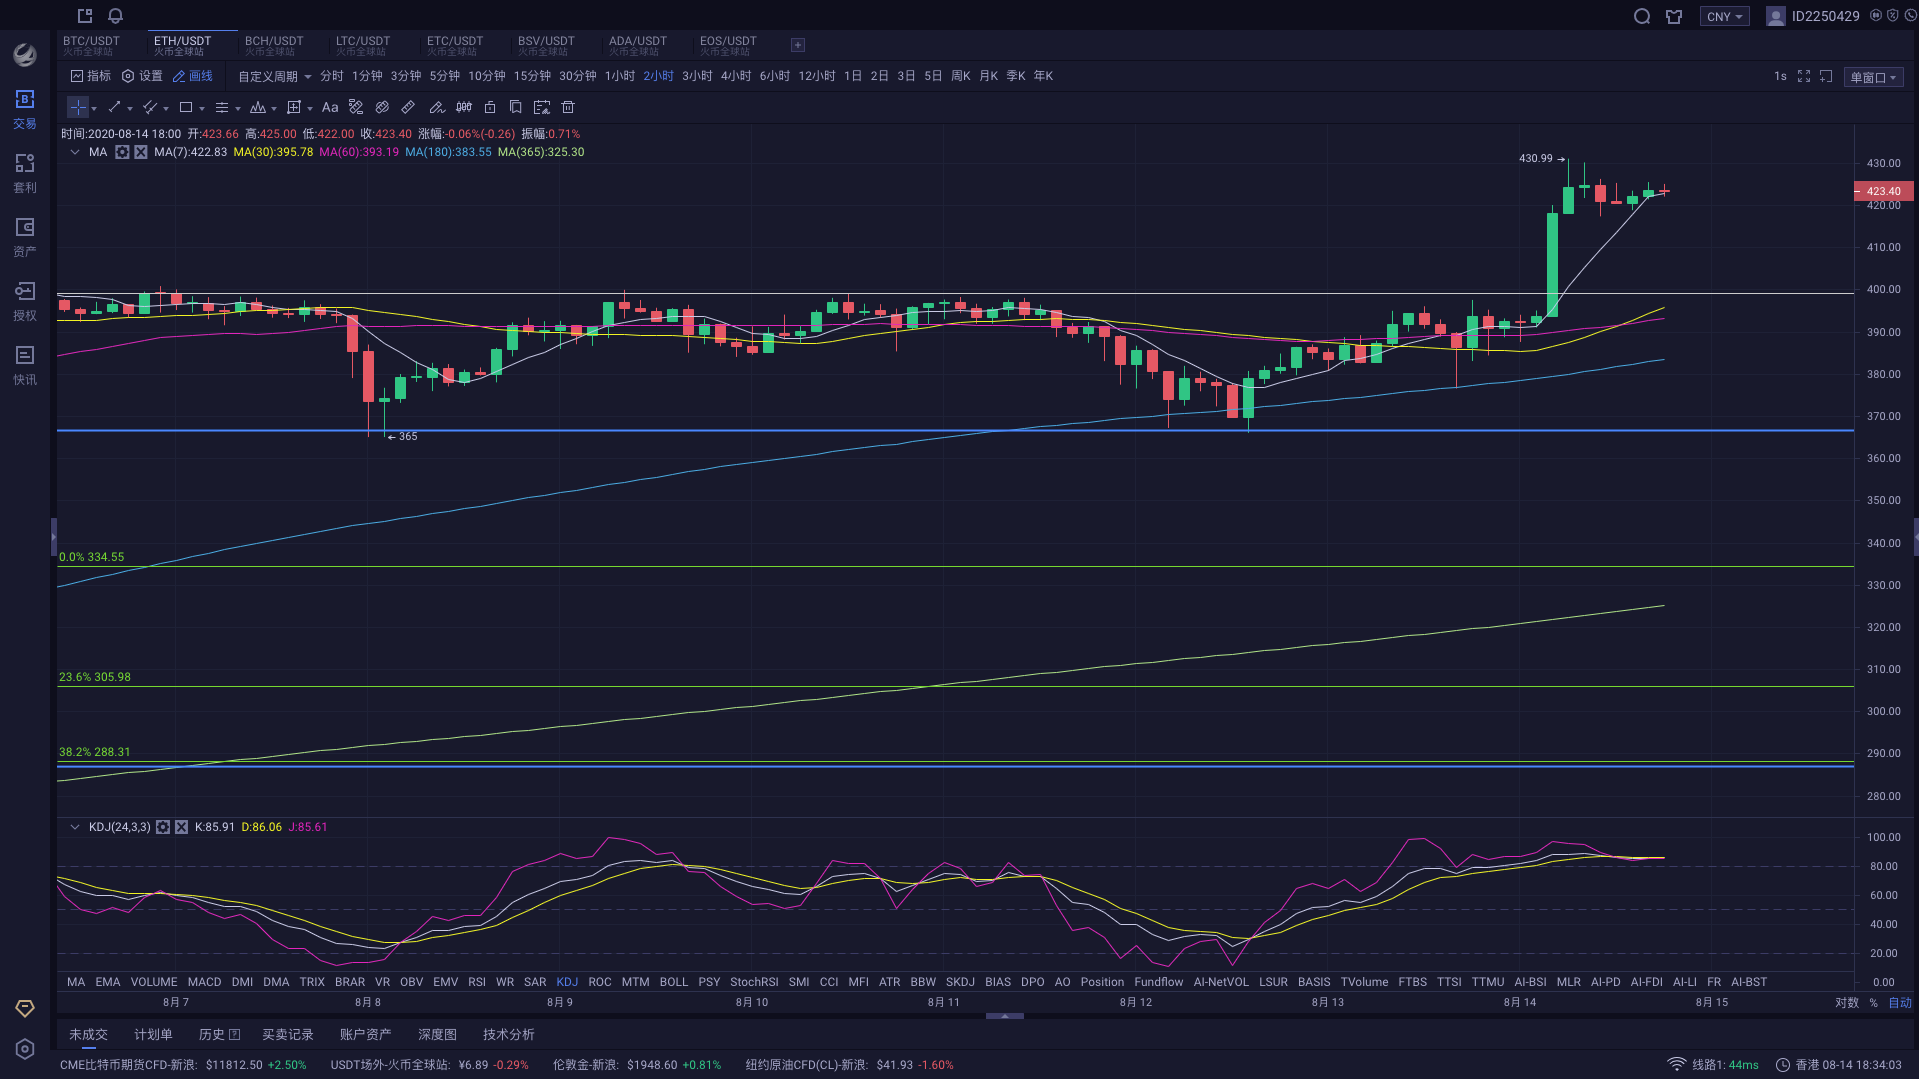Open search from the top bar

click(1642, 16)
